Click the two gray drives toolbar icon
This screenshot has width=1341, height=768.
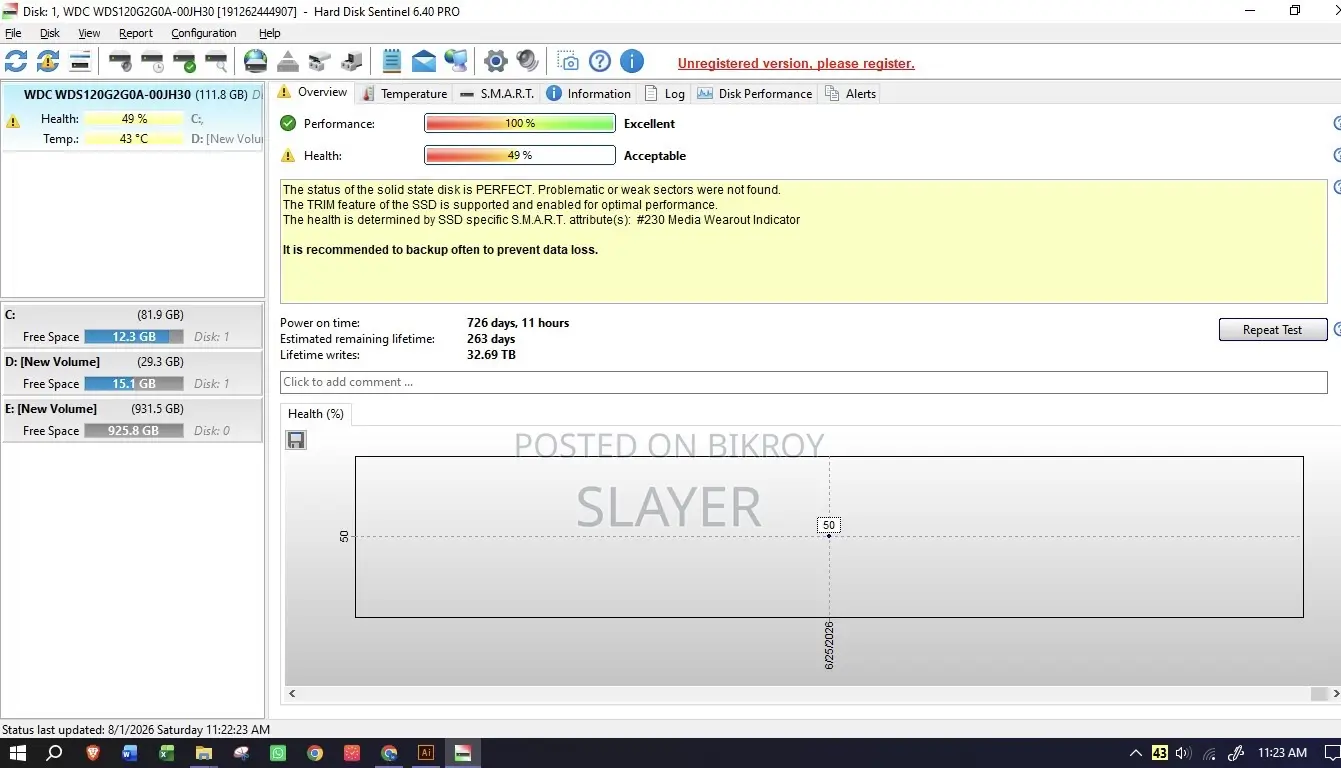pos(320,62)
